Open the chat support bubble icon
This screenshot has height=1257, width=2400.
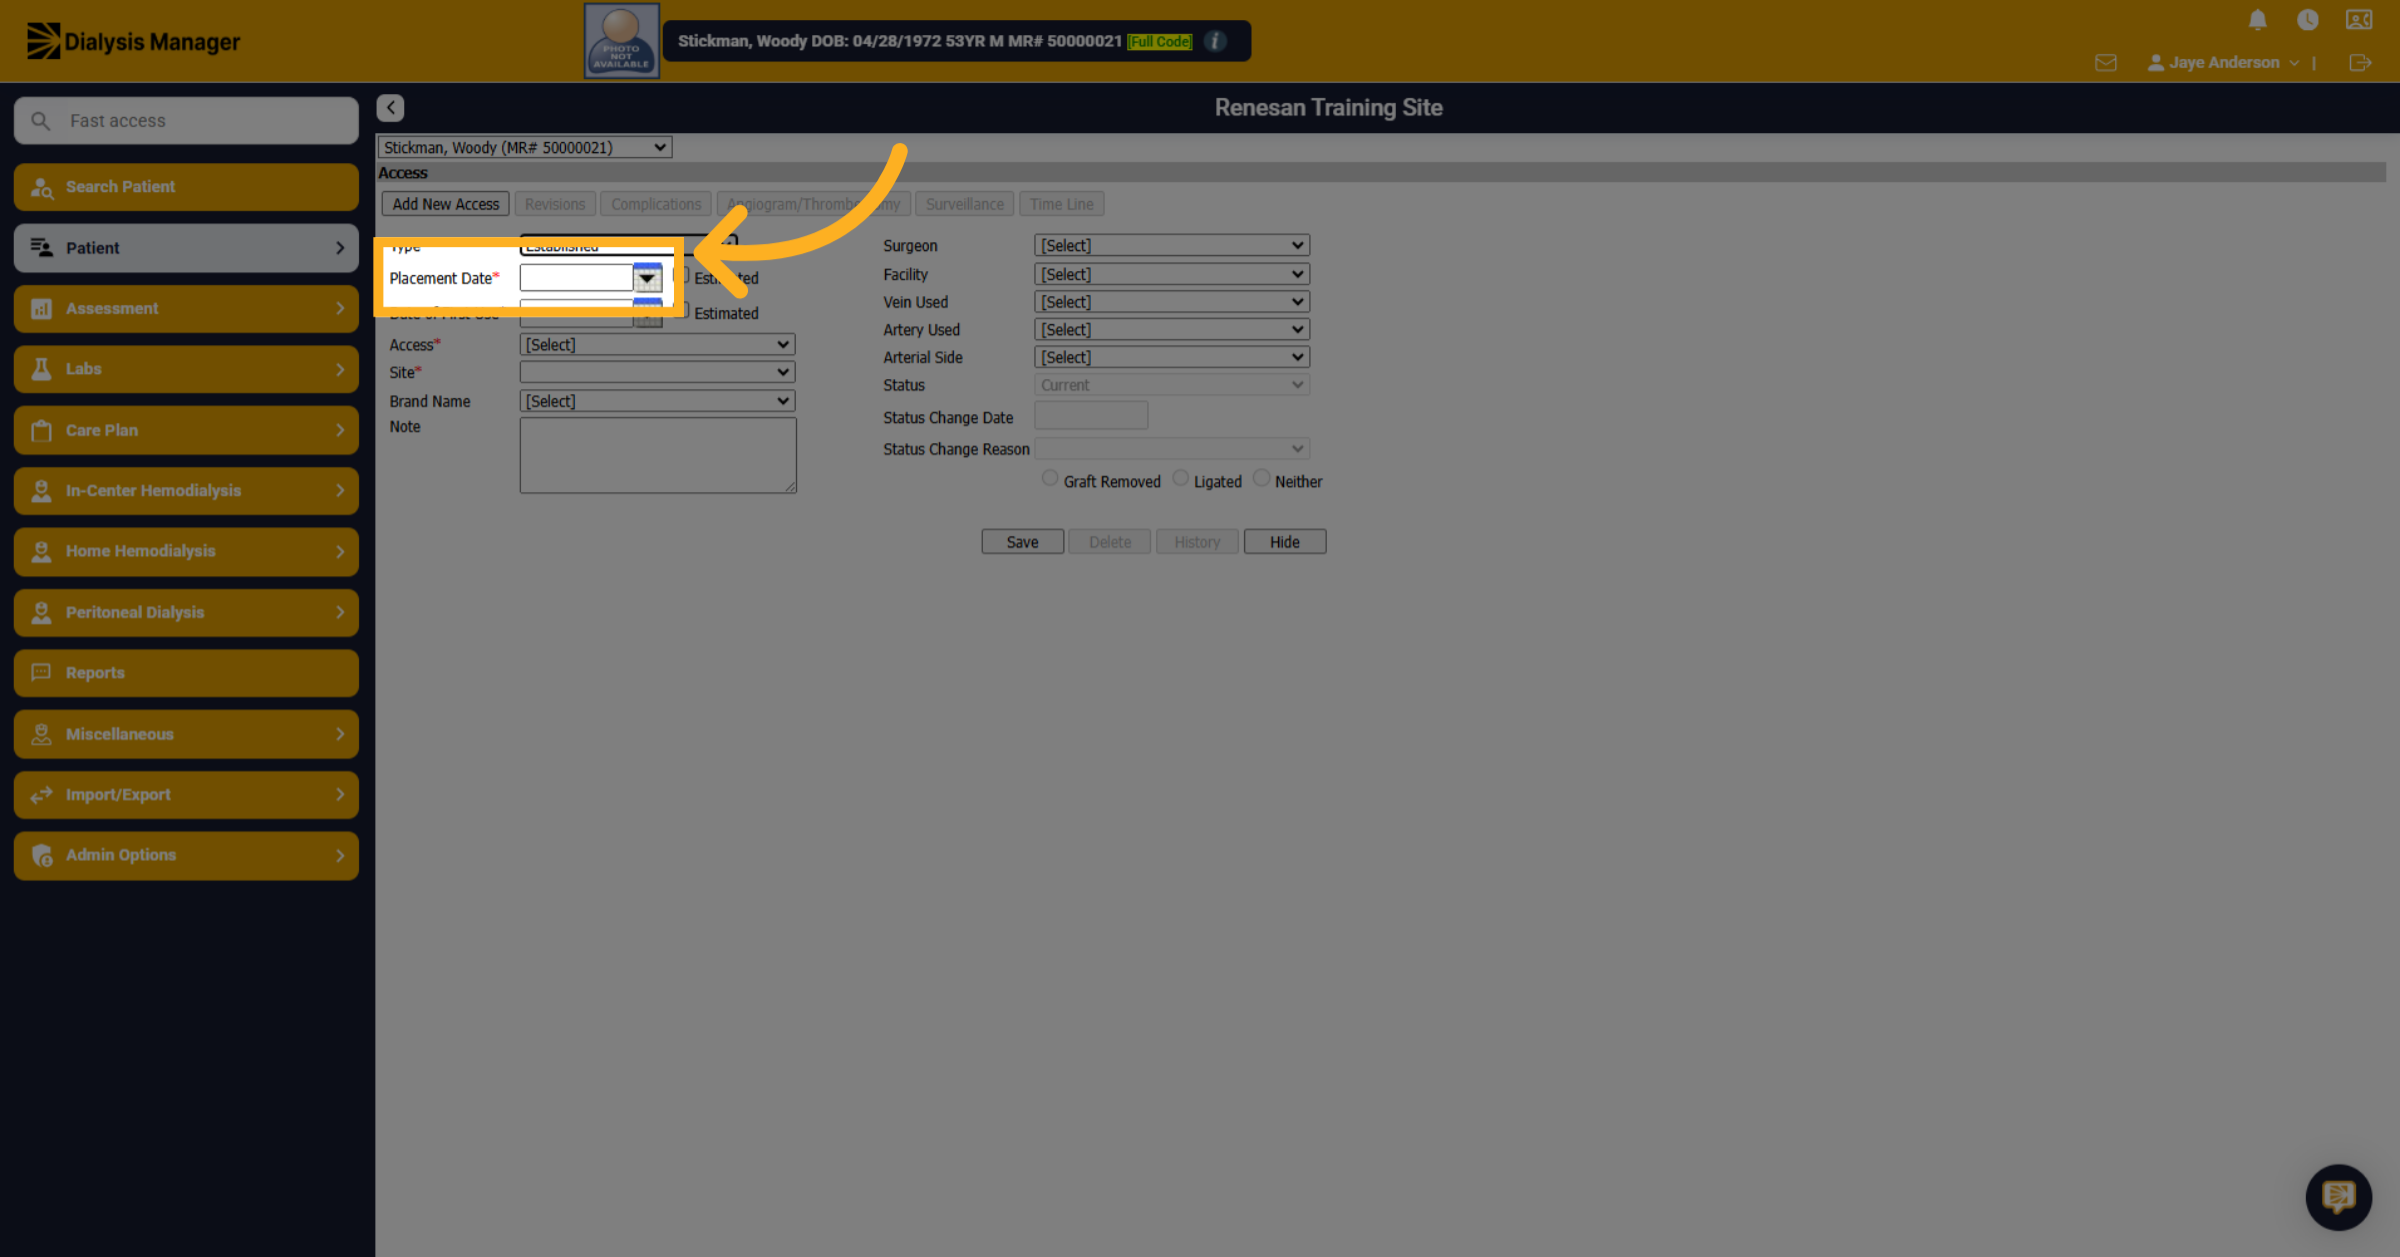tap(2338, 1196)
